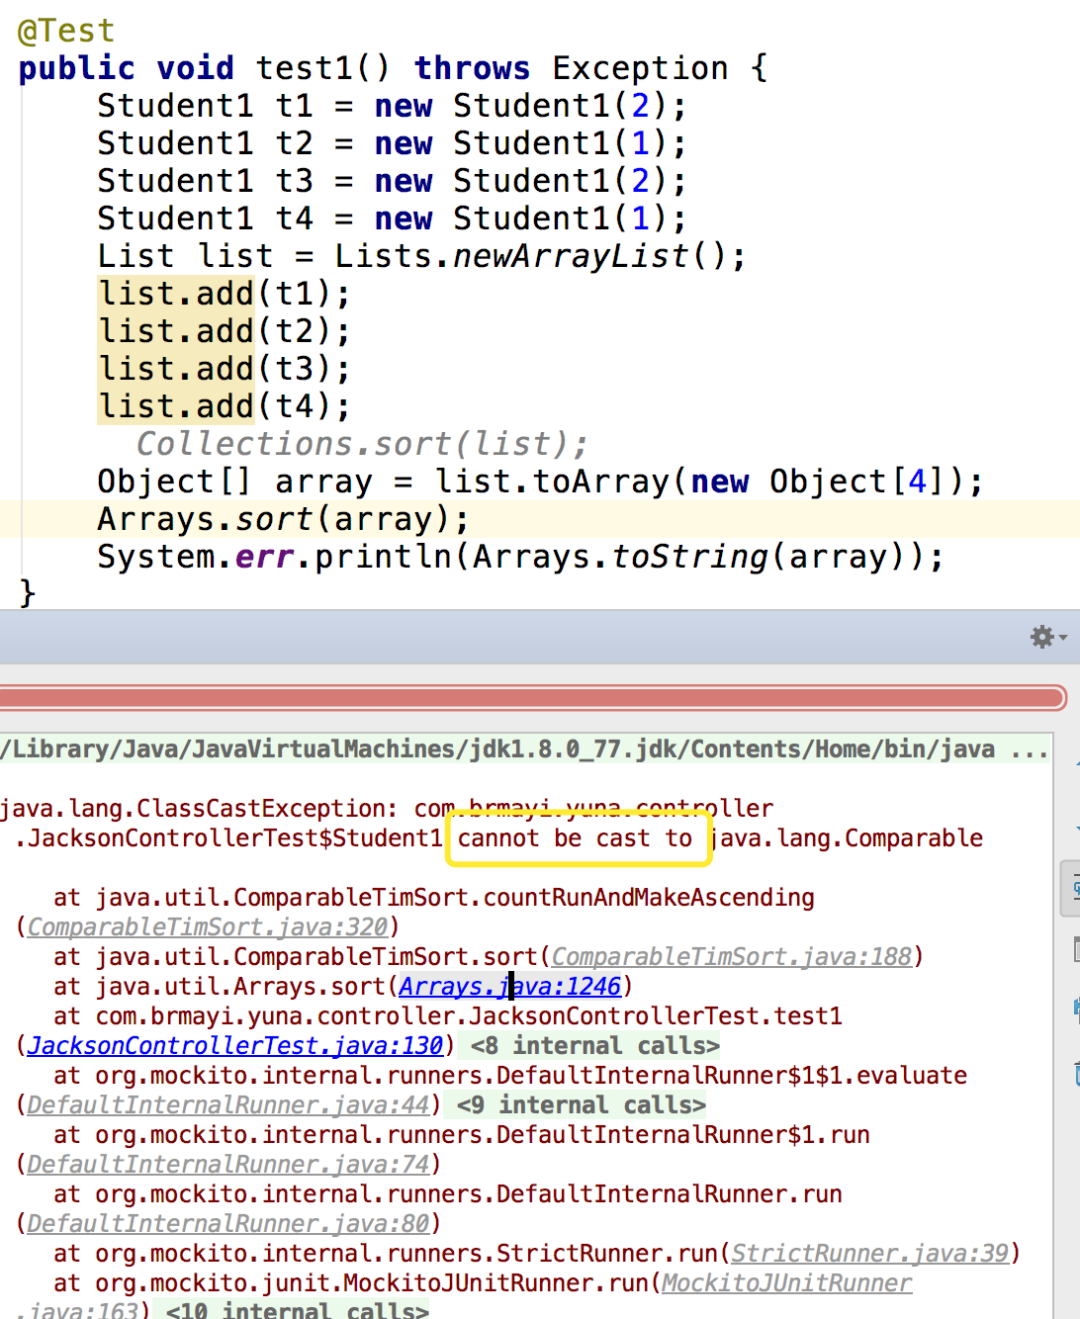Open StrictRunner.java:39 link

(870, 1253)
